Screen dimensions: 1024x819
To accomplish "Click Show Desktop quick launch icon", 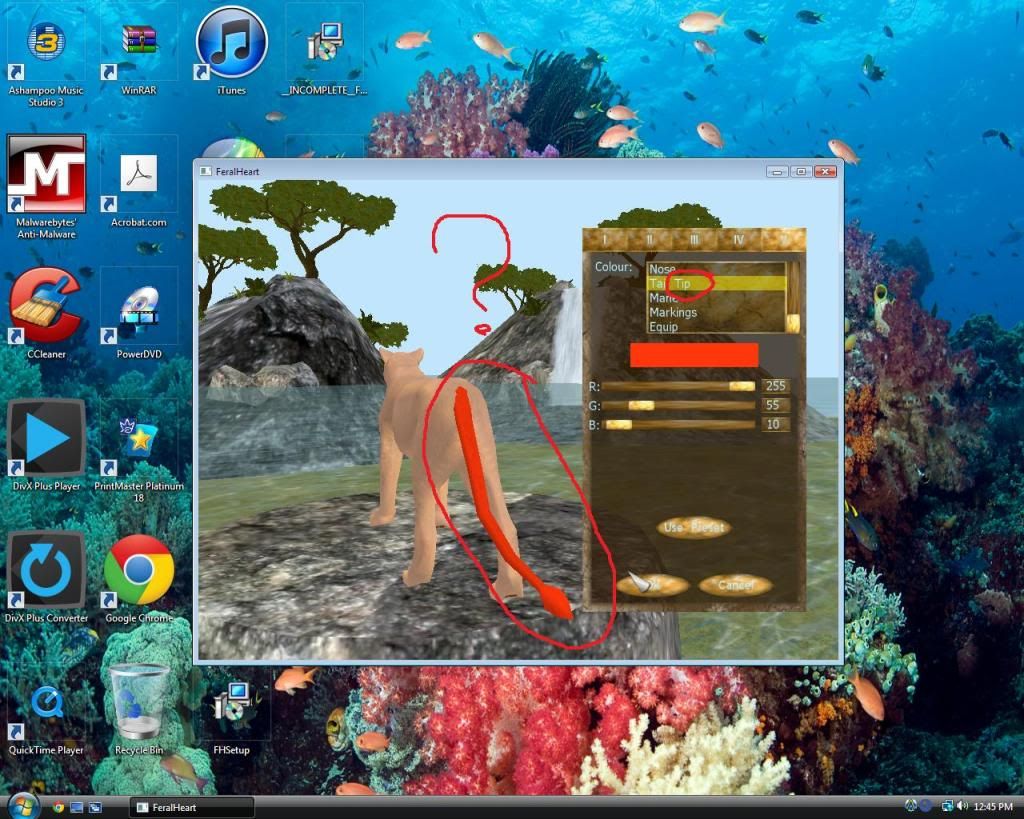I will (76, 807).
